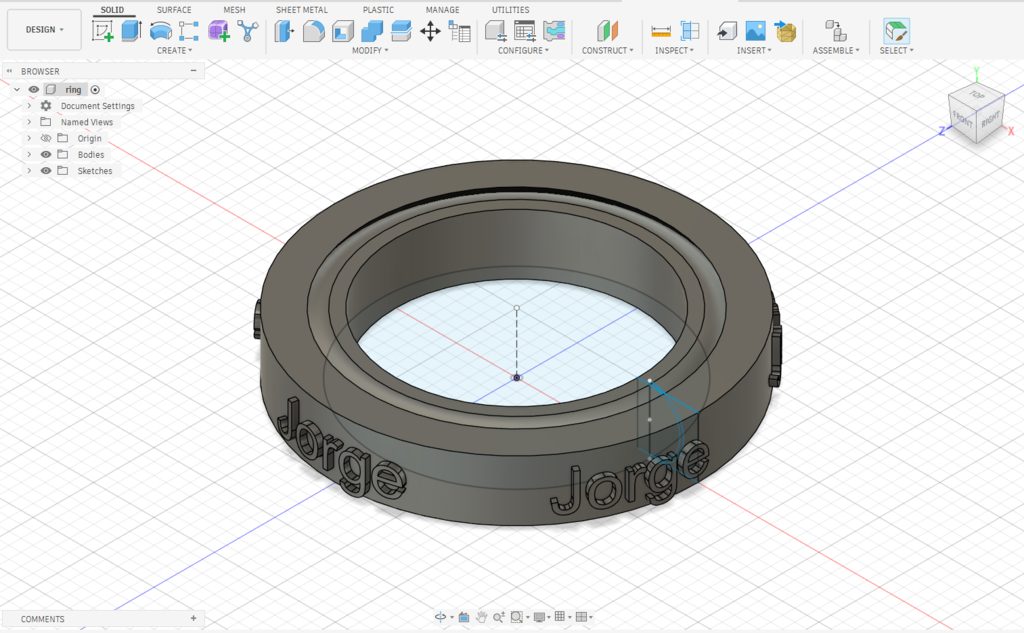1024x633 pixels.
Task: Click the Insert Mesh icon
Action: click(x=785, y=31)
